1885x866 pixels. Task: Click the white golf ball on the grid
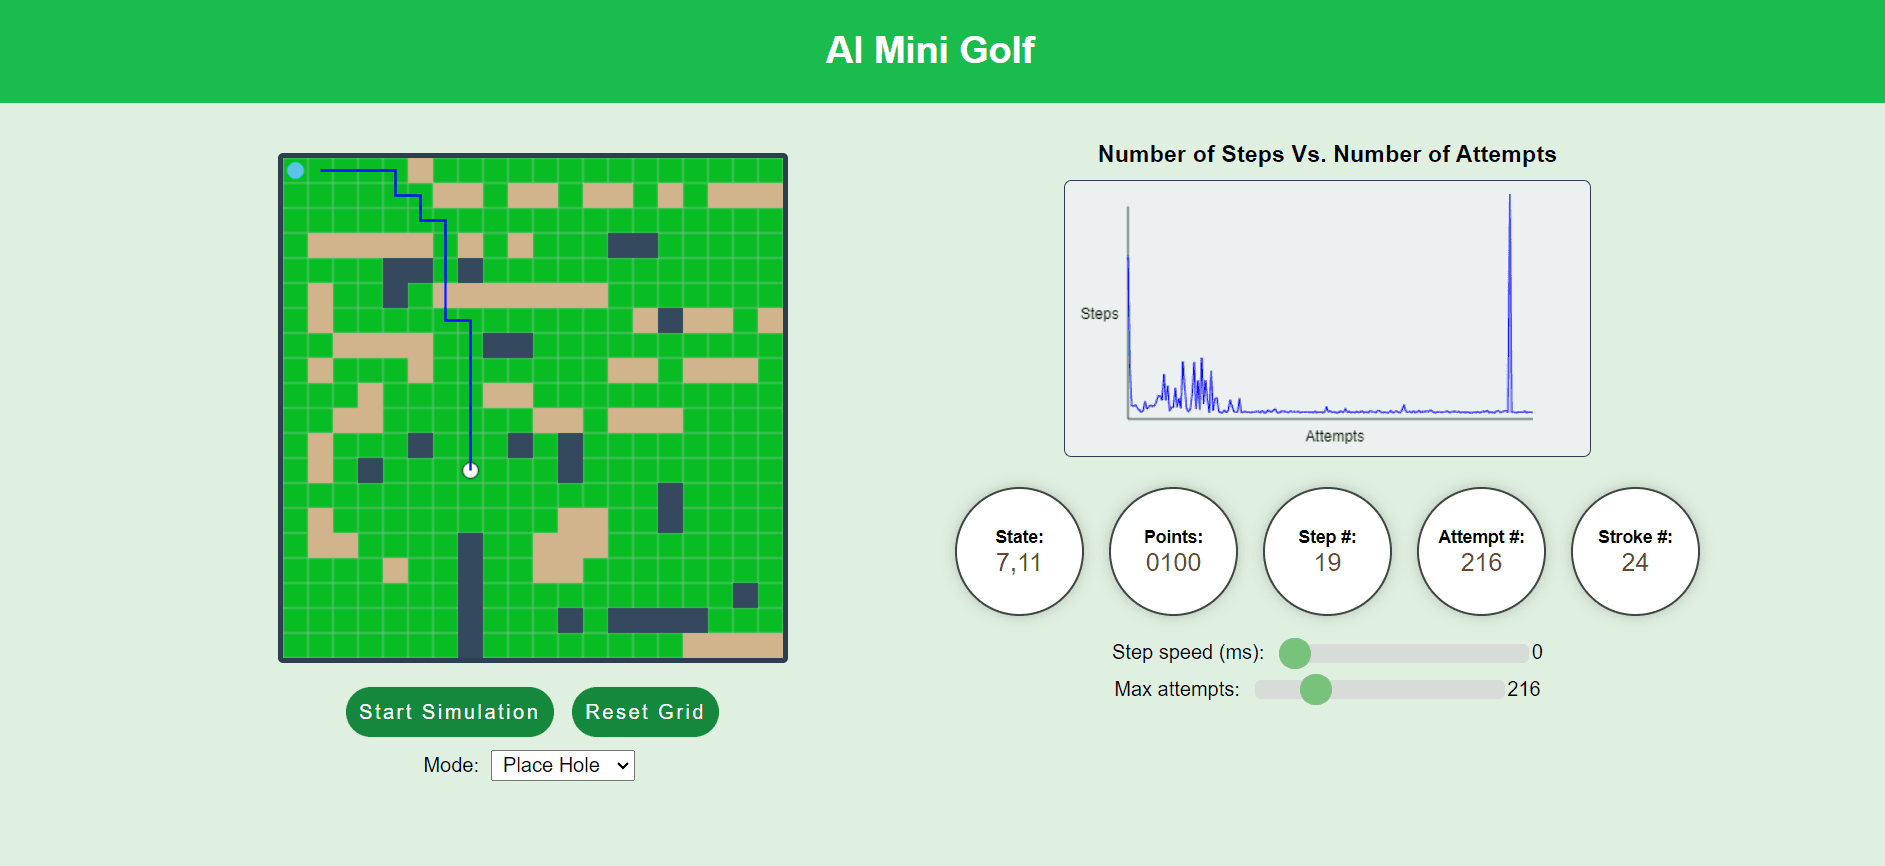click(471, 470)
